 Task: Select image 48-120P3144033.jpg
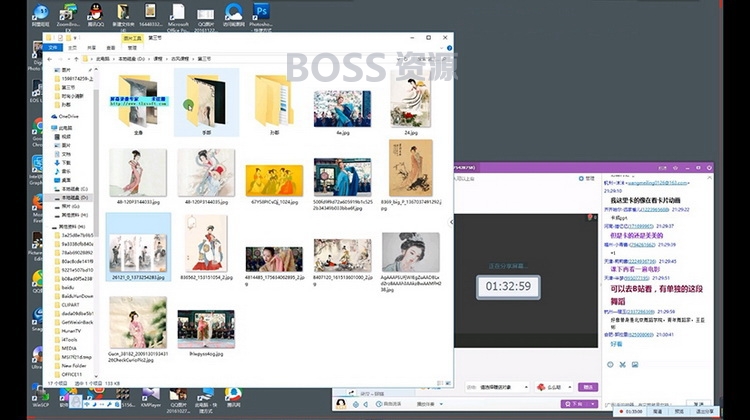coord(138,176)
